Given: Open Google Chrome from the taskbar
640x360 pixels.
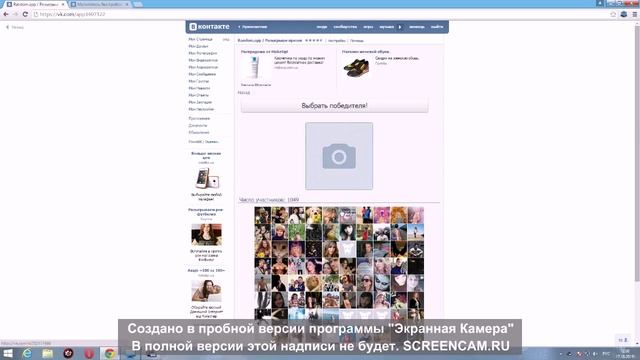Looking at the screenshot, I should (109, 353).
